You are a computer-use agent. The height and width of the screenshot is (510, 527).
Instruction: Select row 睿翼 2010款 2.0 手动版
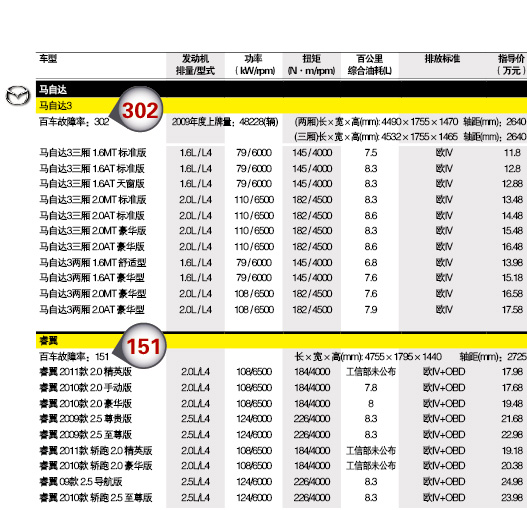[281, 388]
